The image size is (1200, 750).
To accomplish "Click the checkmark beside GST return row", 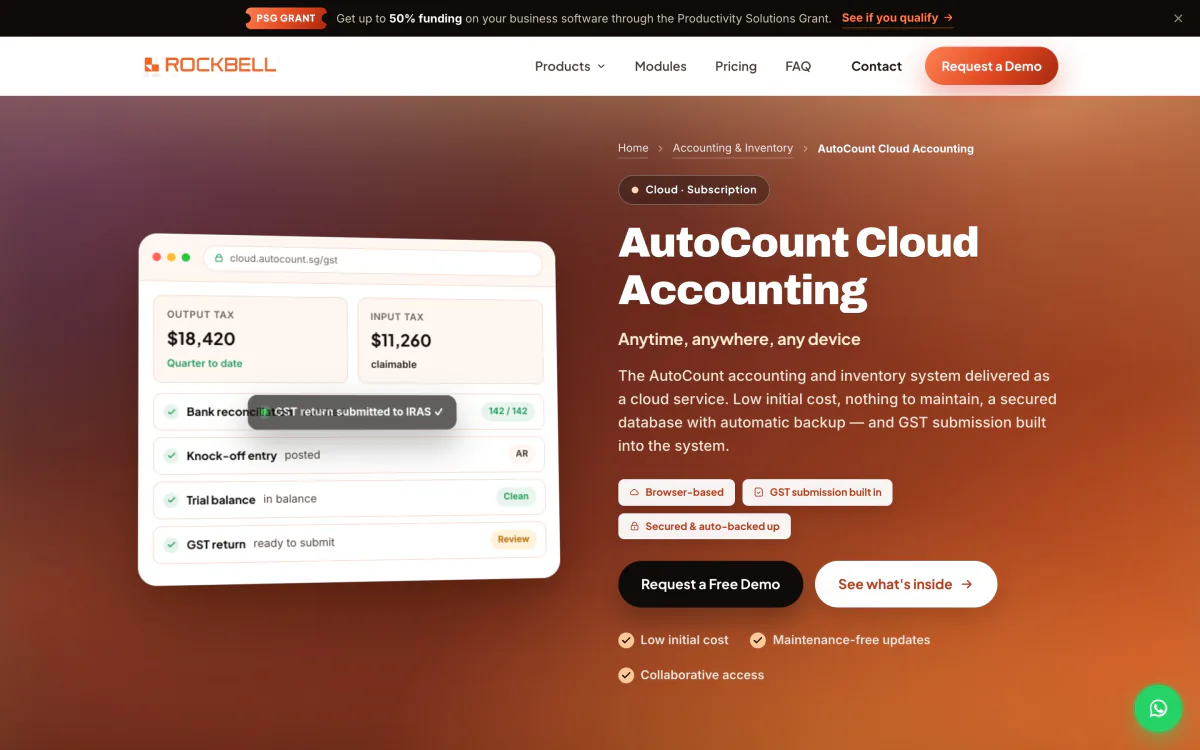I will (x=171, y=544).
